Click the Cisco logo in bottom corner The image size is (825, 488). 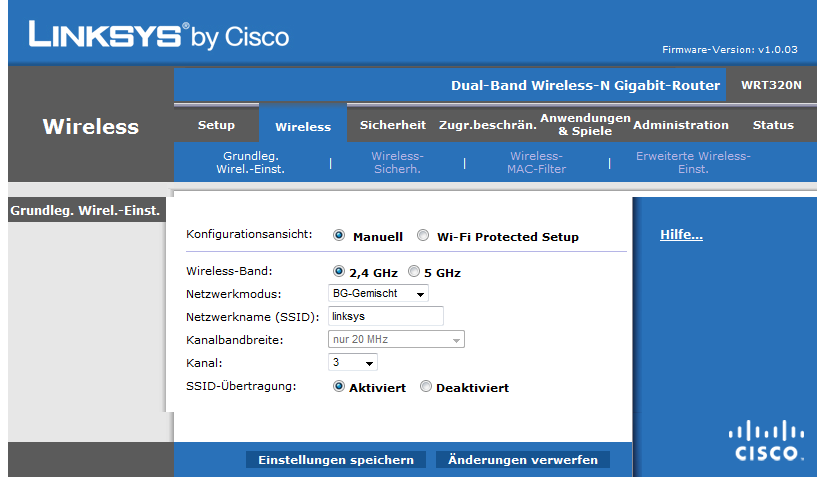[766, 441]
